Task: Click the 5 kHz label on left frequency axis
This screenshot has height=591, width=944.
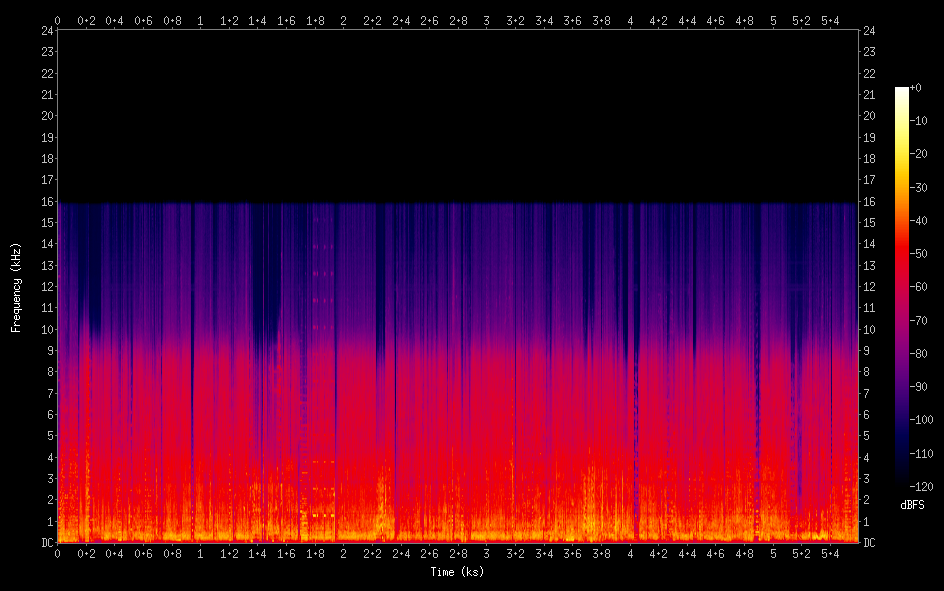Action: [x=49, y=436]
